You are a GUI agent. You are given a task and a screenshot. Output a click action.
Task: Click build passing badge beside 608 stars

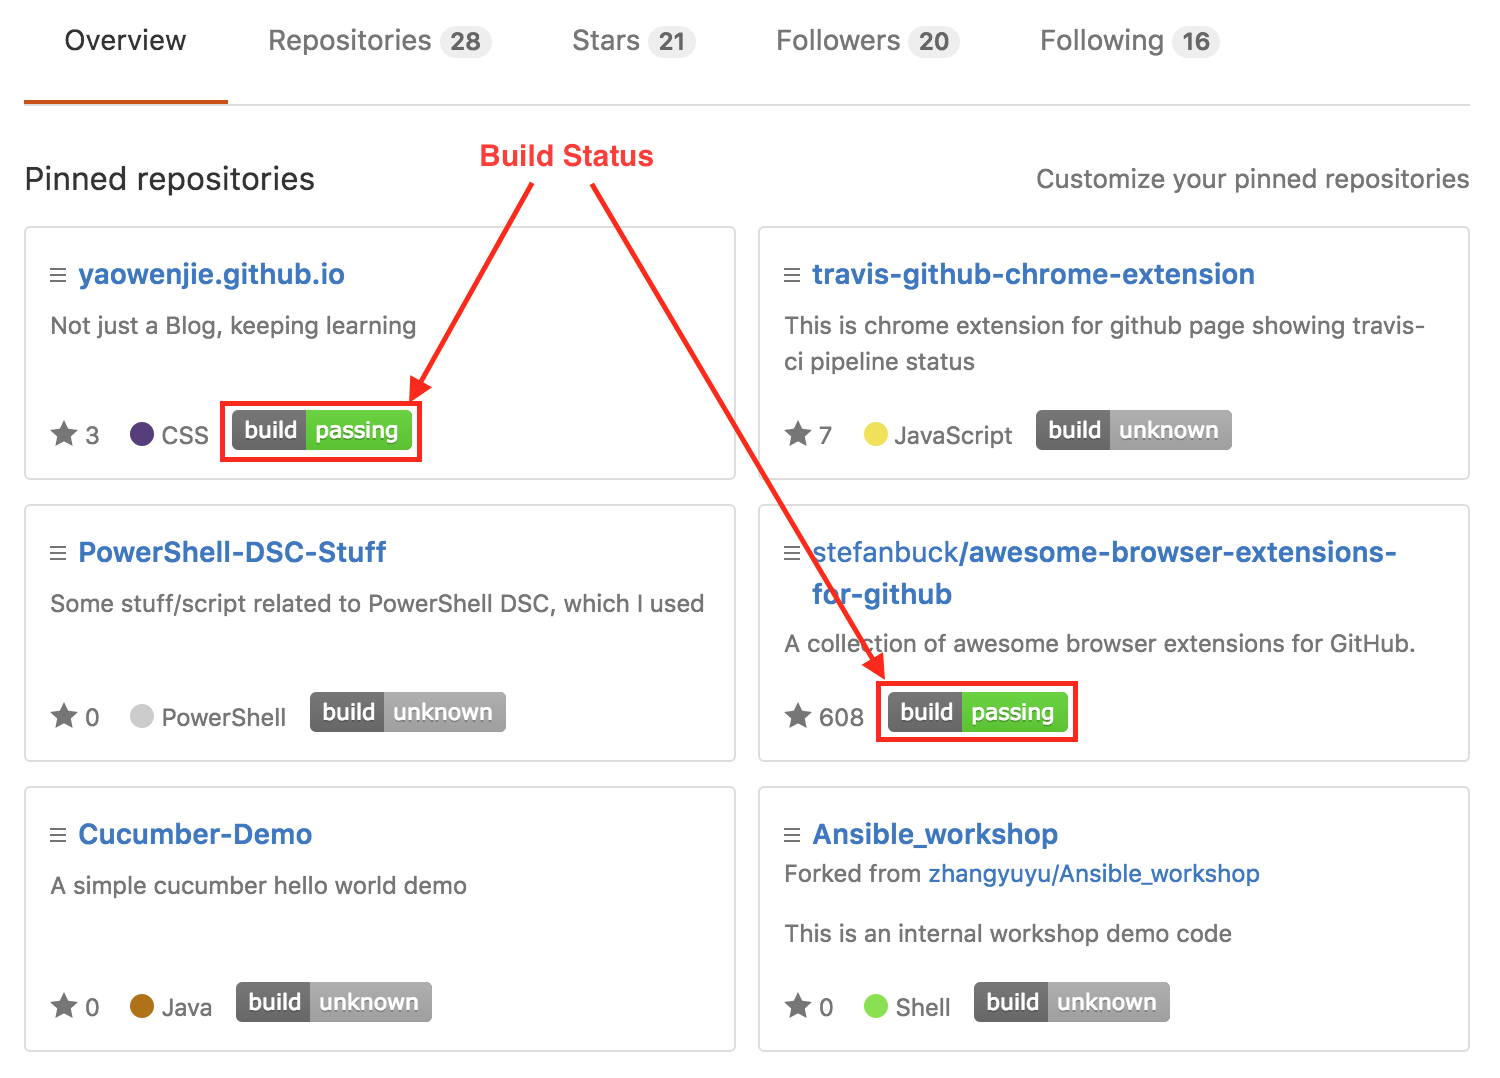[x=978, y=712]
